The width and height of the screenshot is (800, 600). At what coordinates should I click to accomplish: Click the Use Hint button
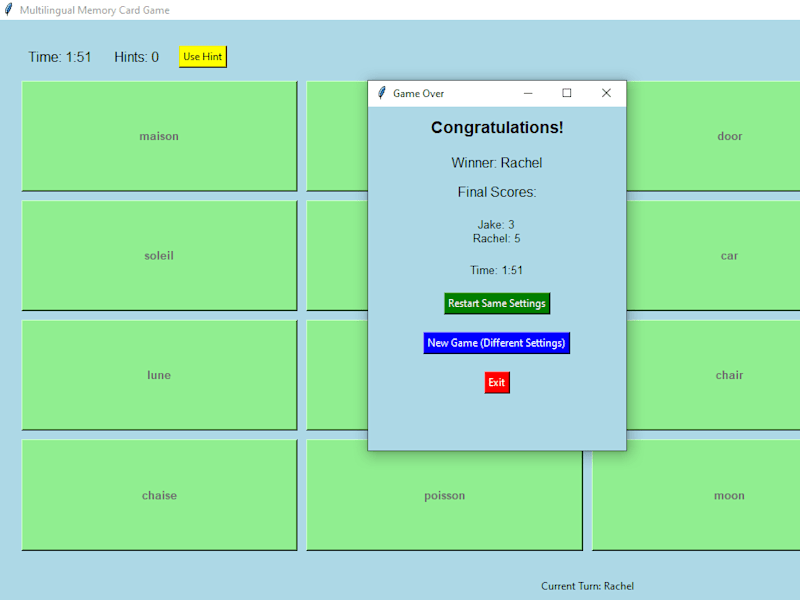point(203,57)
